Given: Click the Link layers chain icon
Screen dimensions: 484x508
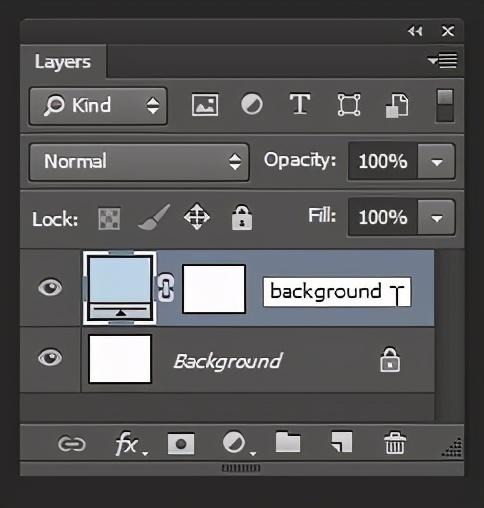Looking at the screenshot, I should [x=72, y=444].
